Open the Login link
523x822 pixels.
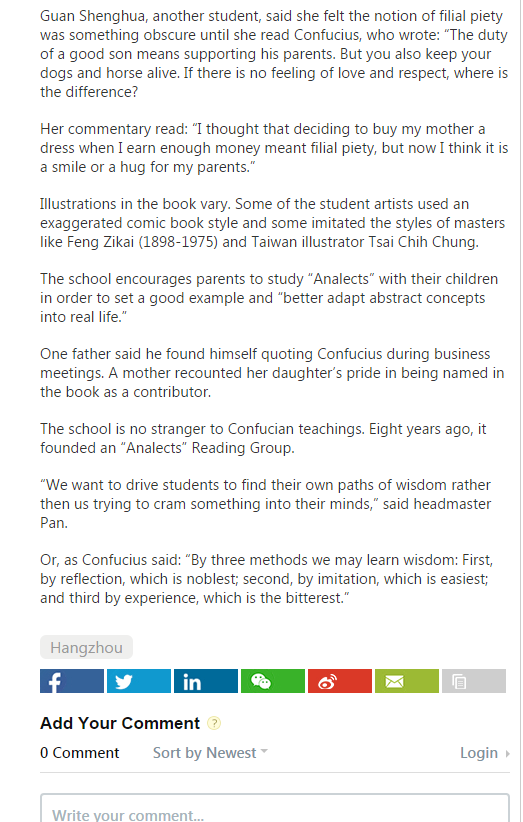tap(479, 753)
